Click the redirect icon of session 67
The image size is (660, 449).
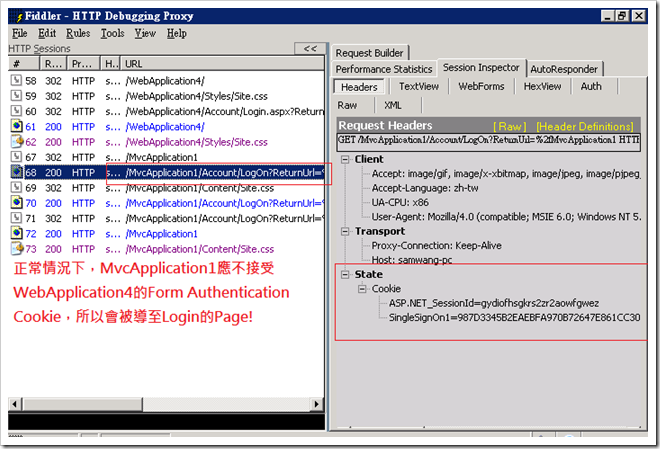[x=16, y=157]
